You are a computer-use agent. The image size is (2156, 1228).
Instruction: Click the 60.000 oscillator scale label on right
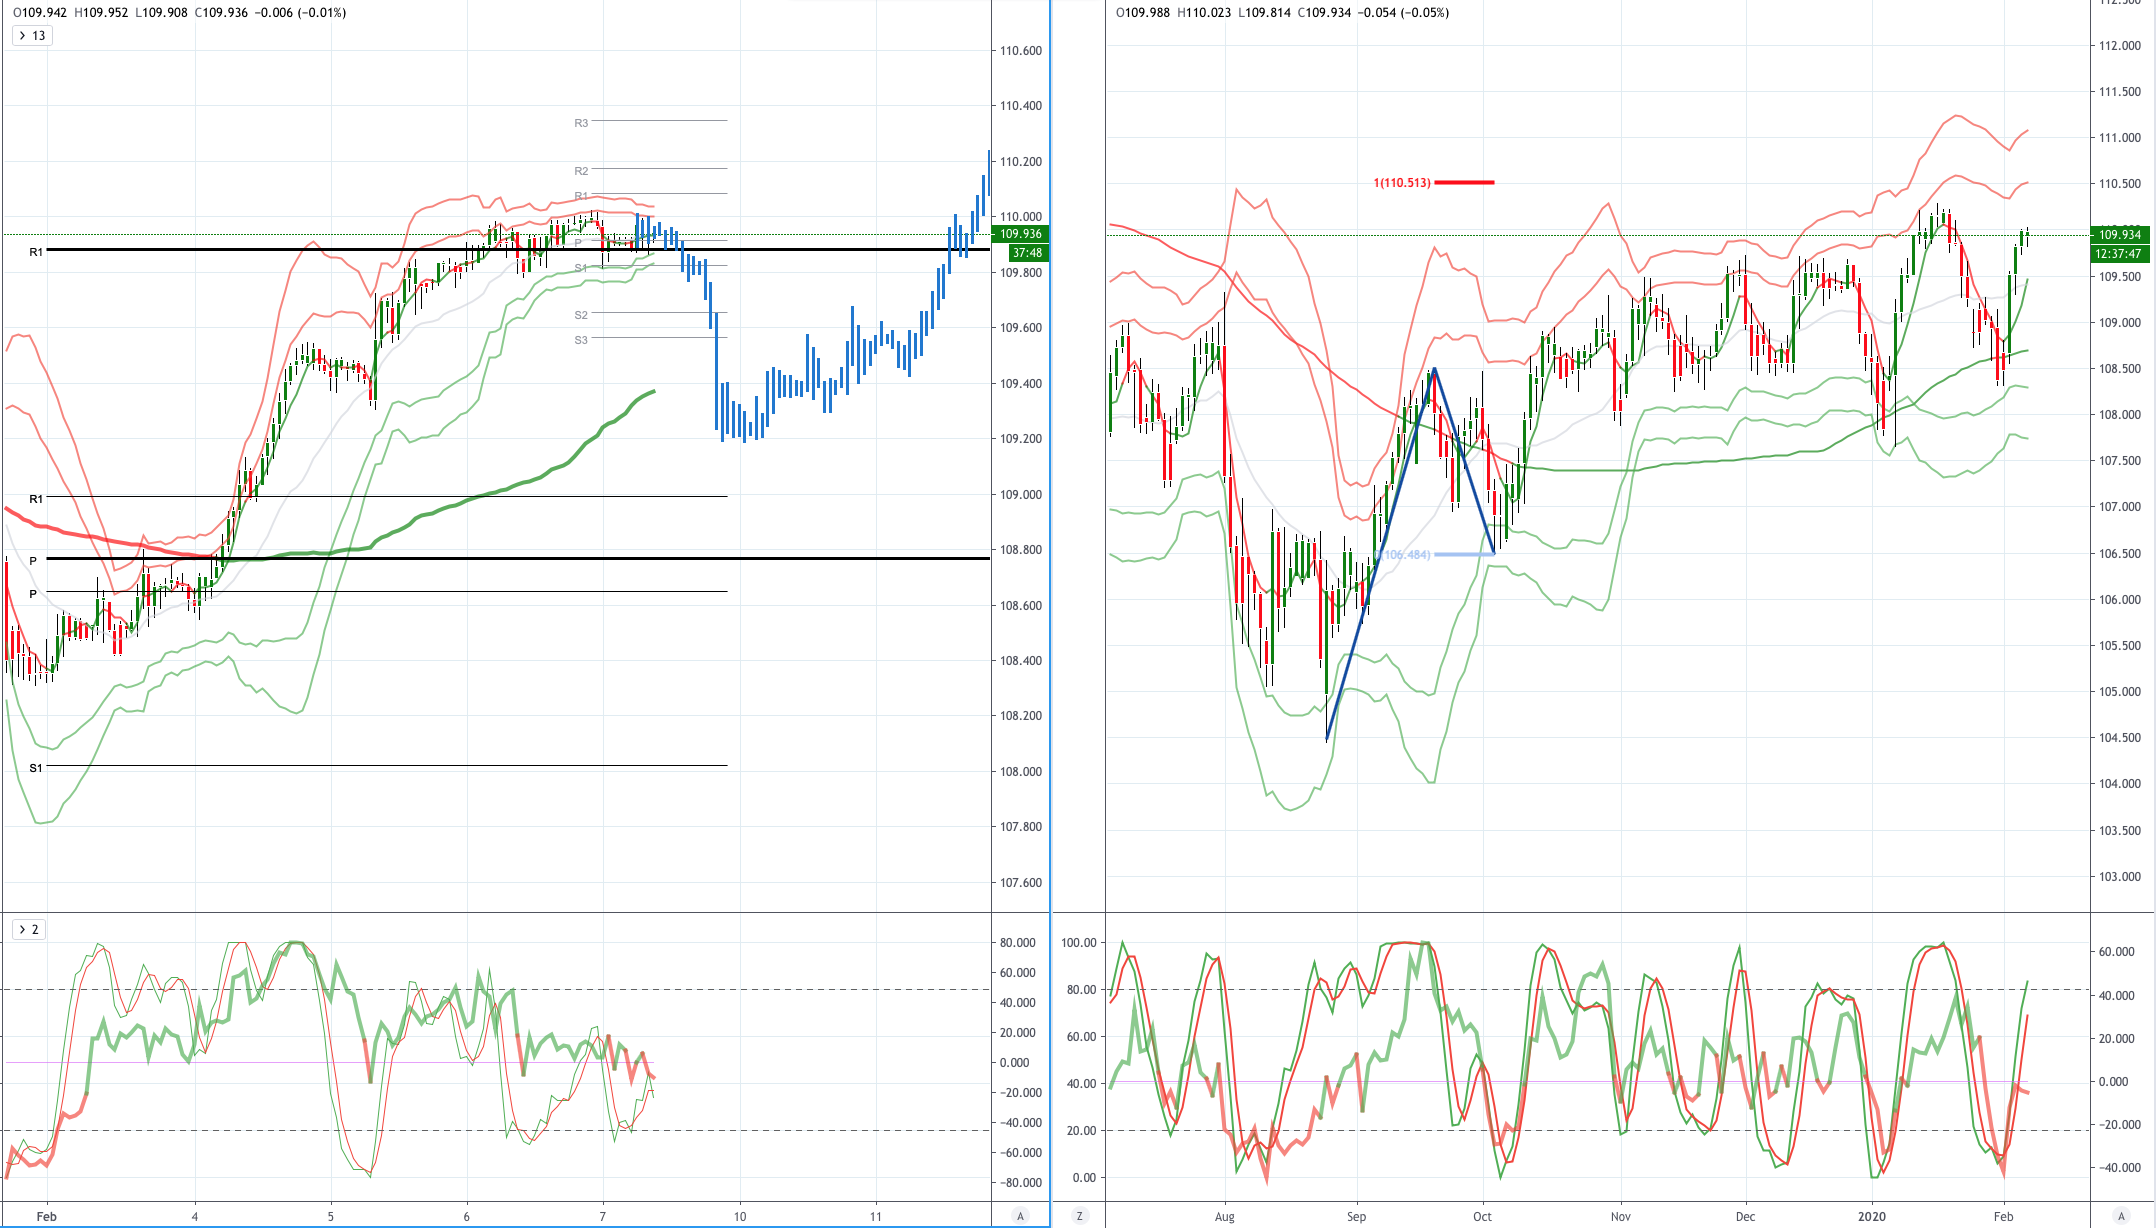tap(2116, 952)
